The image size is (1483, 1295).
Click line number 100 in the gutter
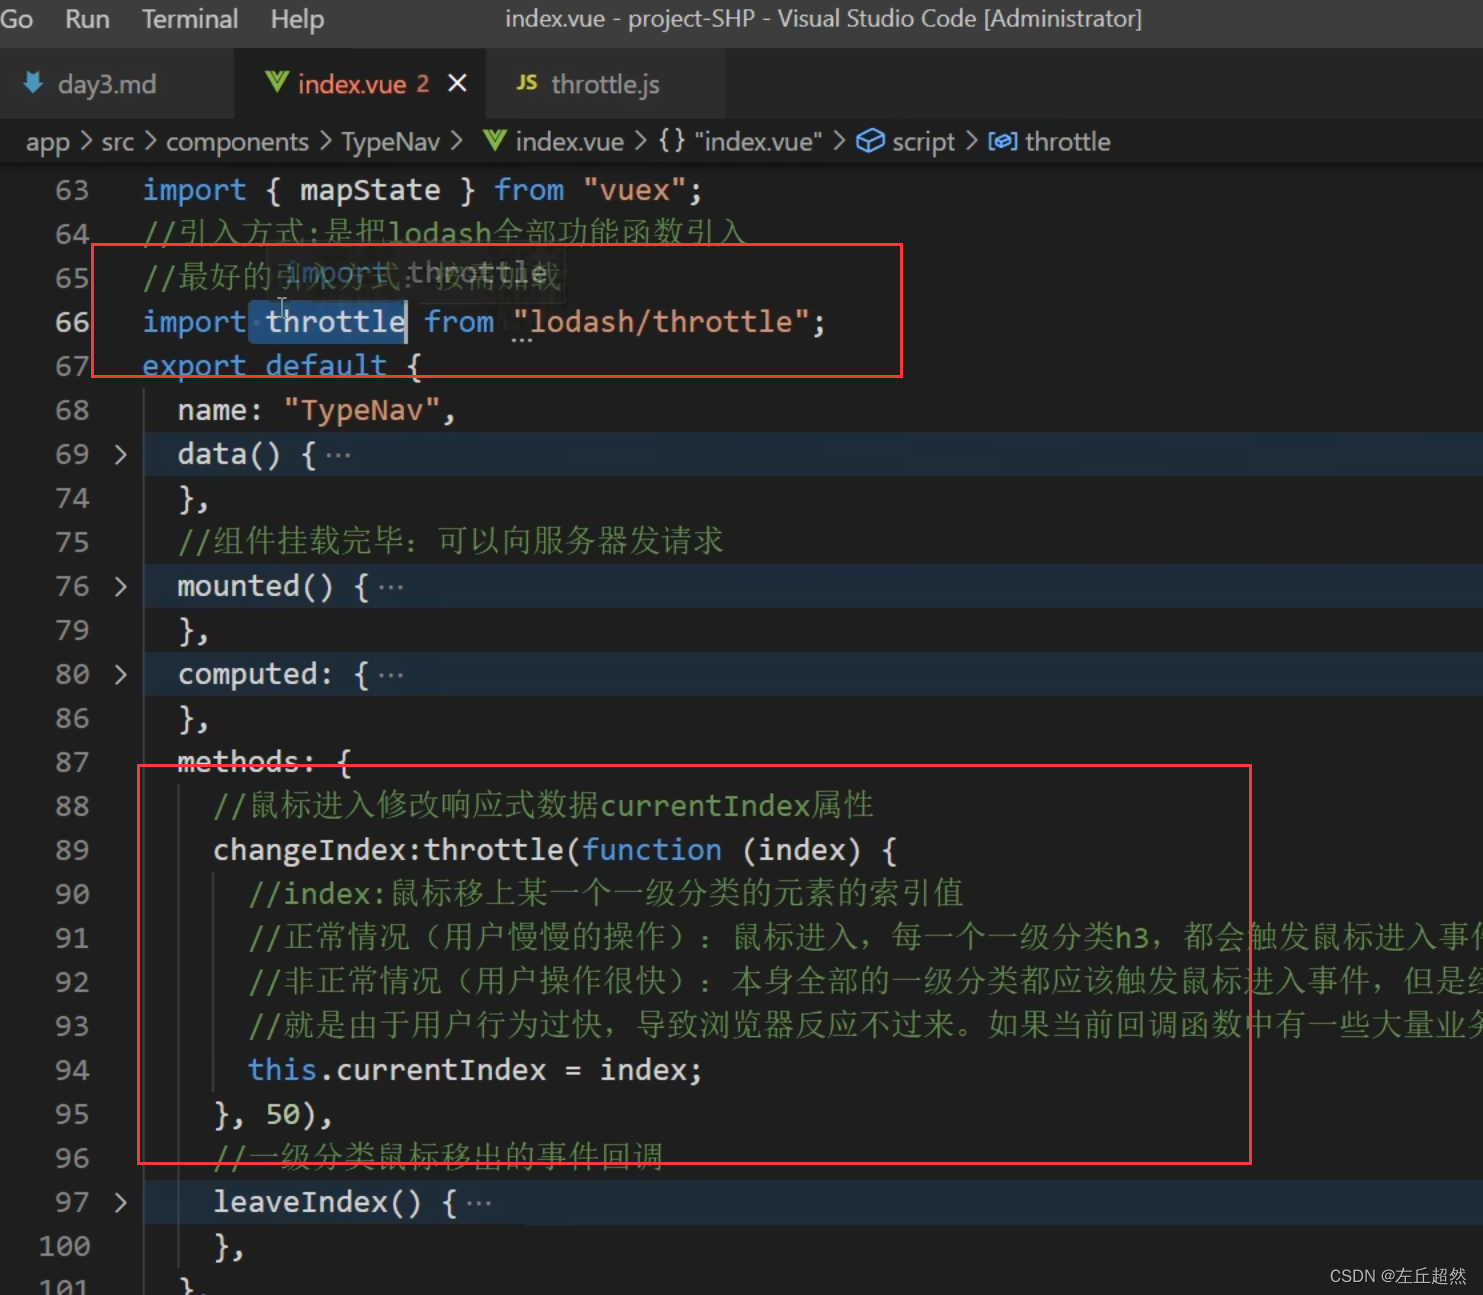click(x=64, y=1247)
